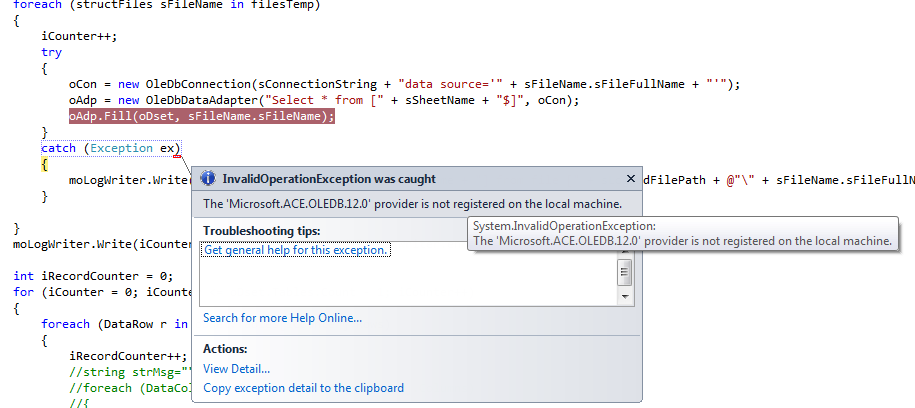Click the System.InvalidOperationException tooltip text
915x408 pixels.
682,233
